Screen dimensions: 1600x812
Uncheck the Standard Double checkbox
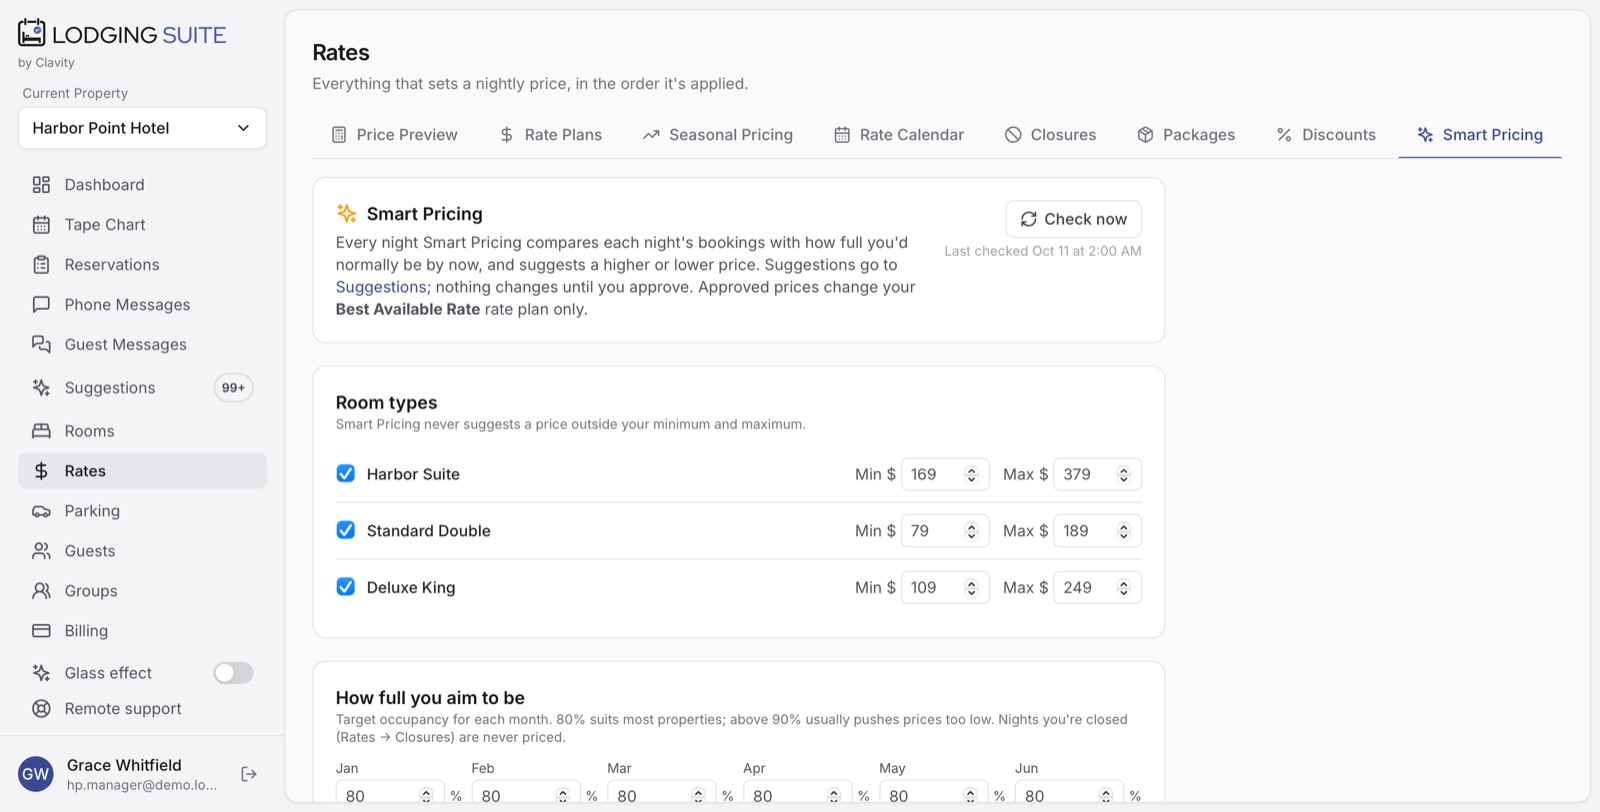tap(346, 530)
